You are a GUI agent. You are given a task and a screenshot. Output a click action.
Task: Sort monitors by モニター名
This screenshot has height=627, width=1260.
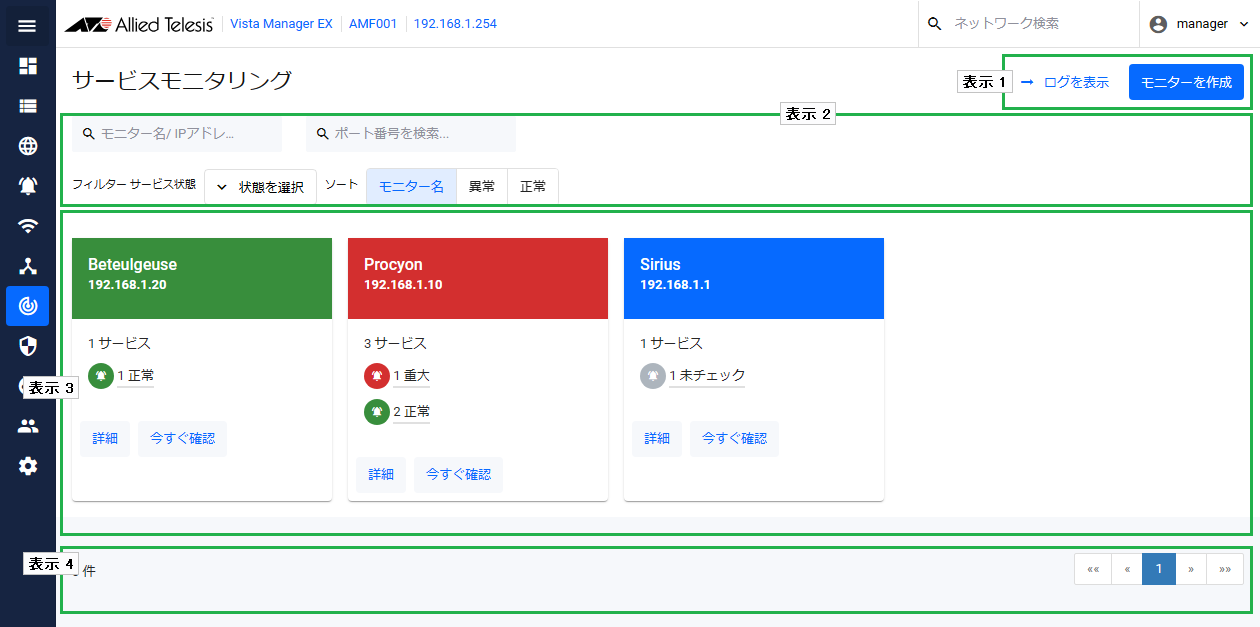(x=411, y=187)
